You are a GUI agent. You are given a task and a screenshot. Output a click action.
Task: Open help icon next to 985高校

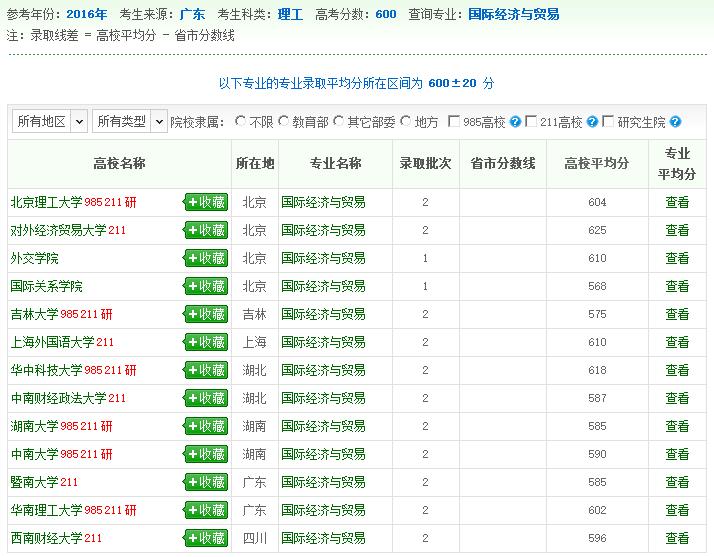(x=515, y=122)
